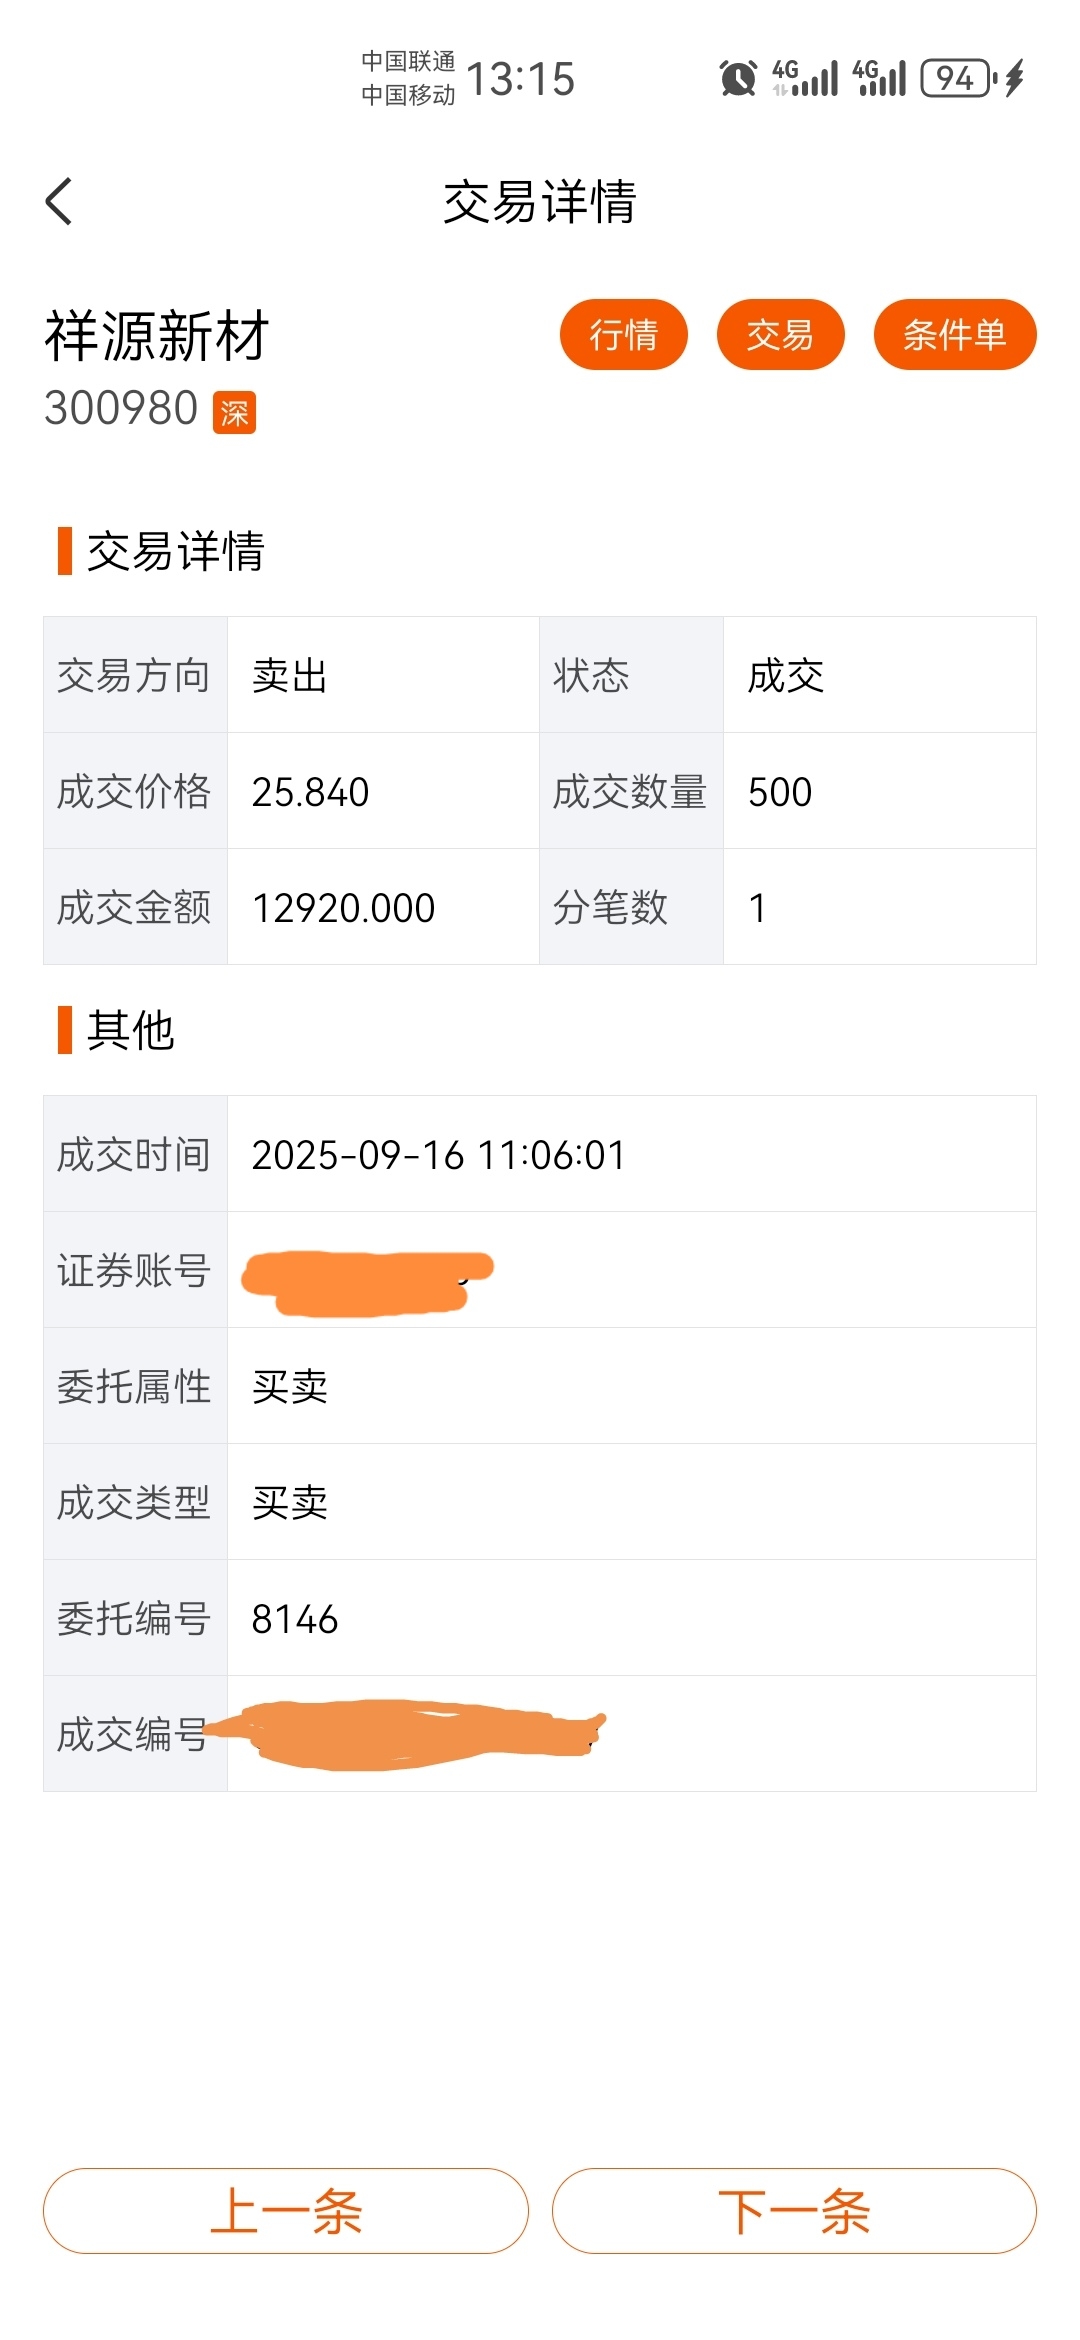The height and width of the screenshot is (2340, 1080).
Task: Select stock code 300980
Action: point(121,408)
